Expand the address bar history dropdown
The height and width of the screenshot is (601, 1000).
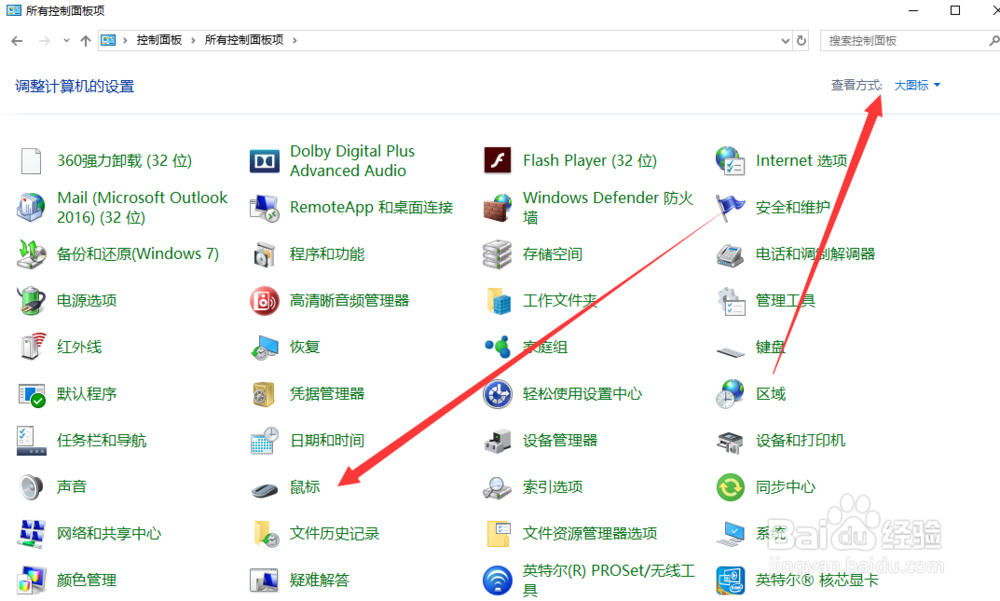785,41
